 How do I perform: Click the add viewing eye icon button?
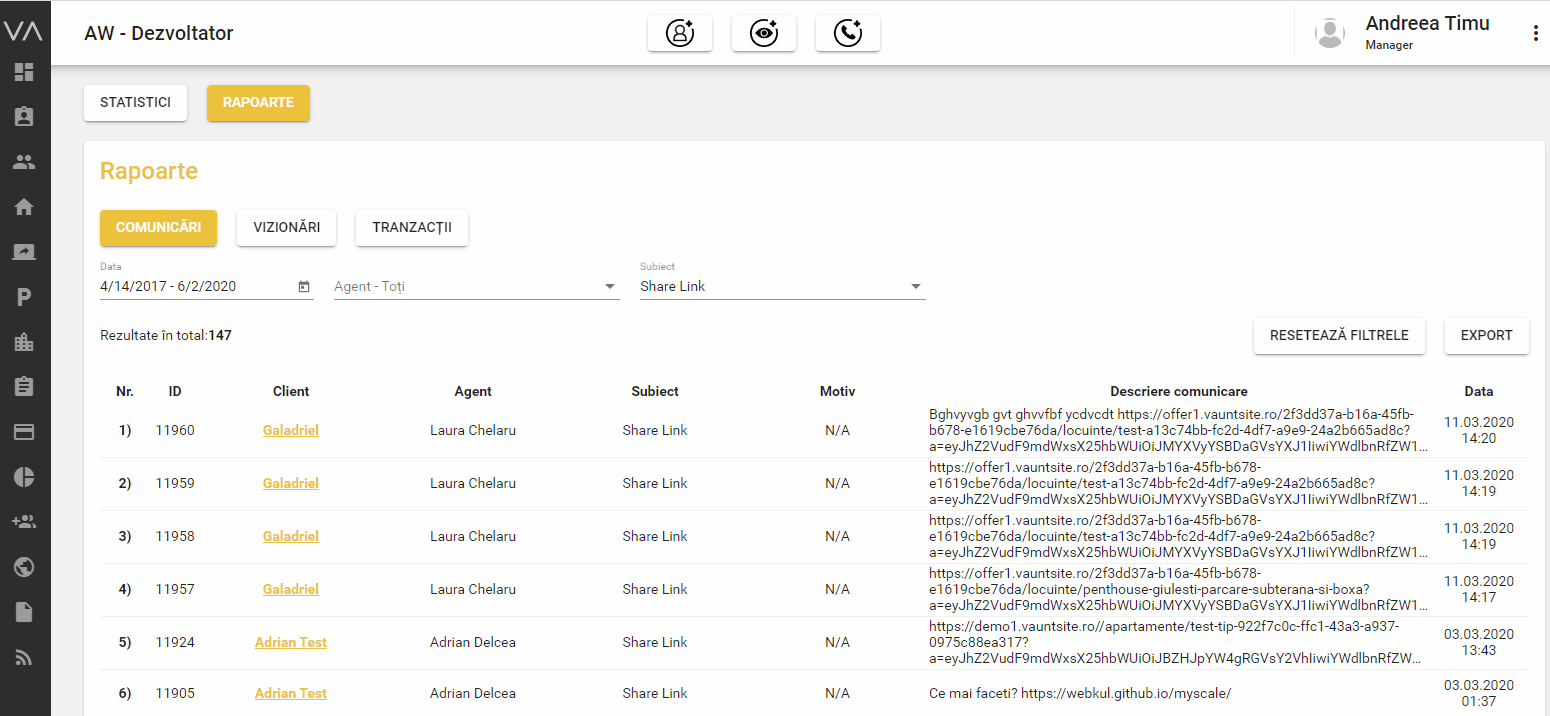coord(764,33)
